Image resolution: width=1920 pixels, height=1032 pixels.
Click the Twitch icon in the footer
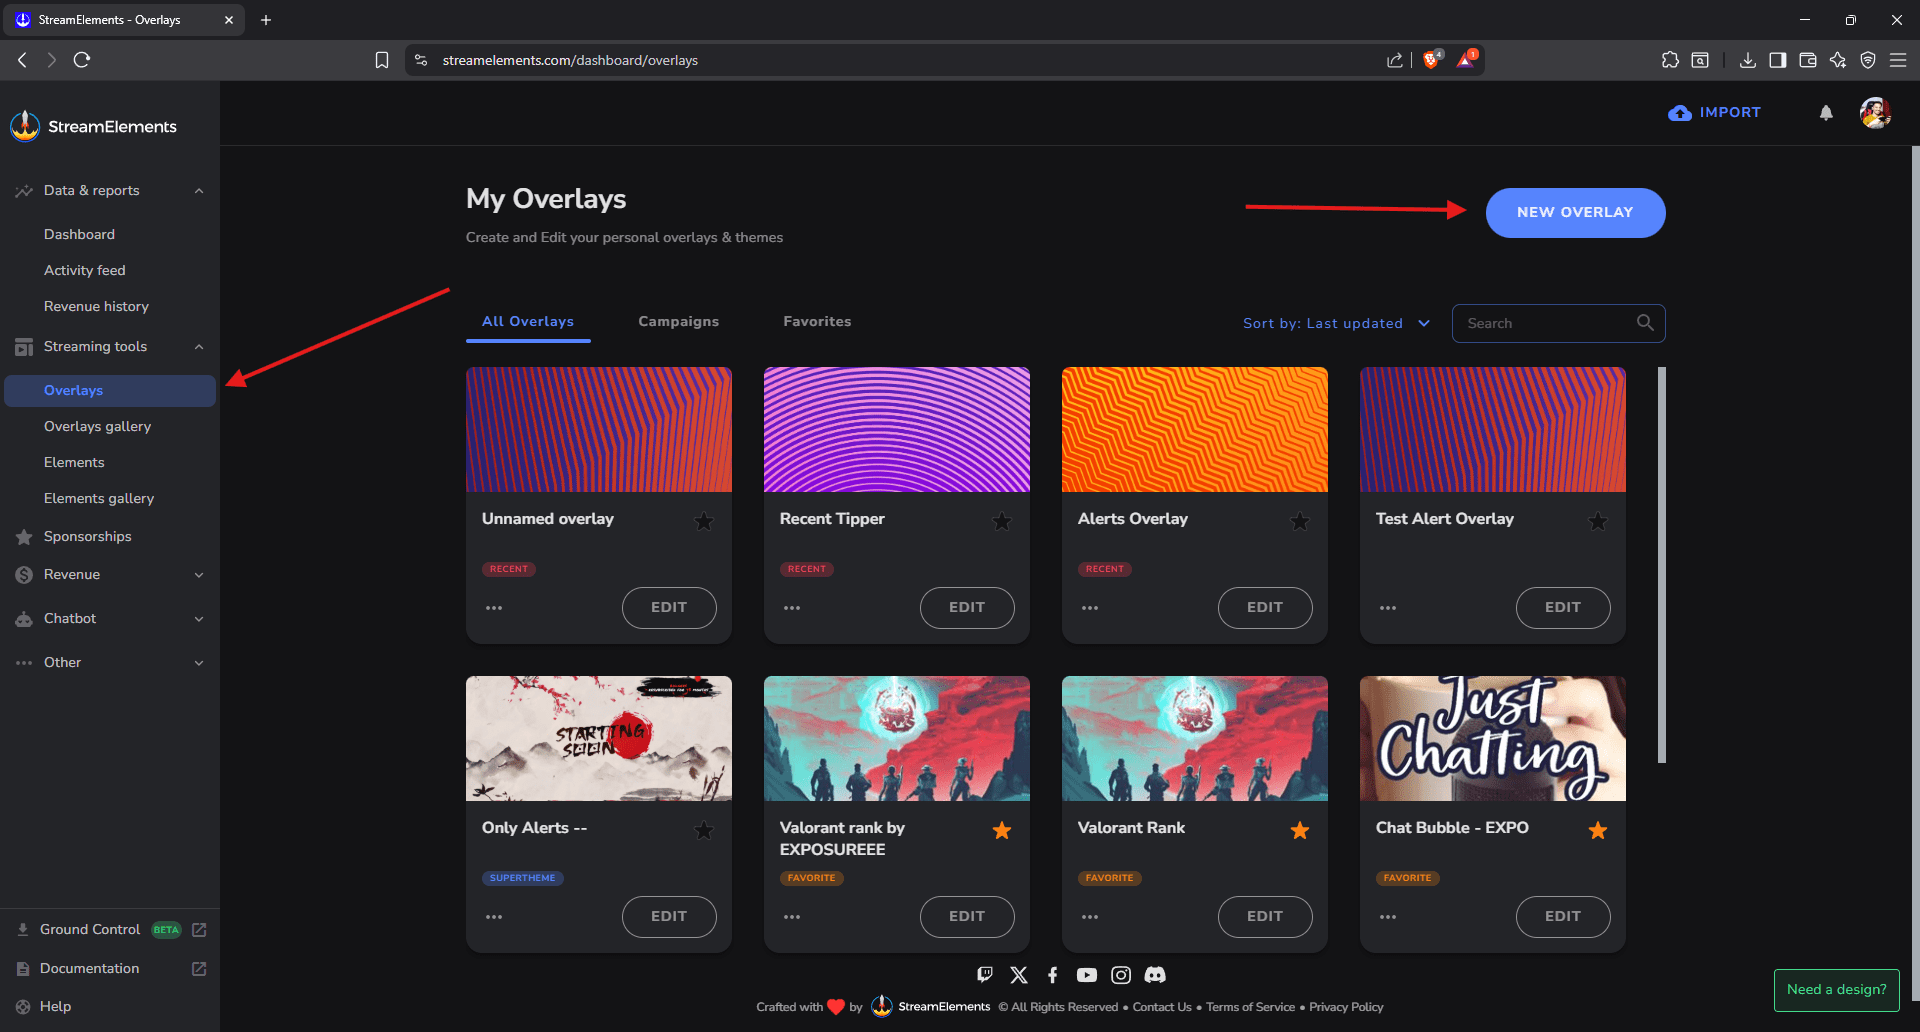pyautogui.click(x=985, y=974)
